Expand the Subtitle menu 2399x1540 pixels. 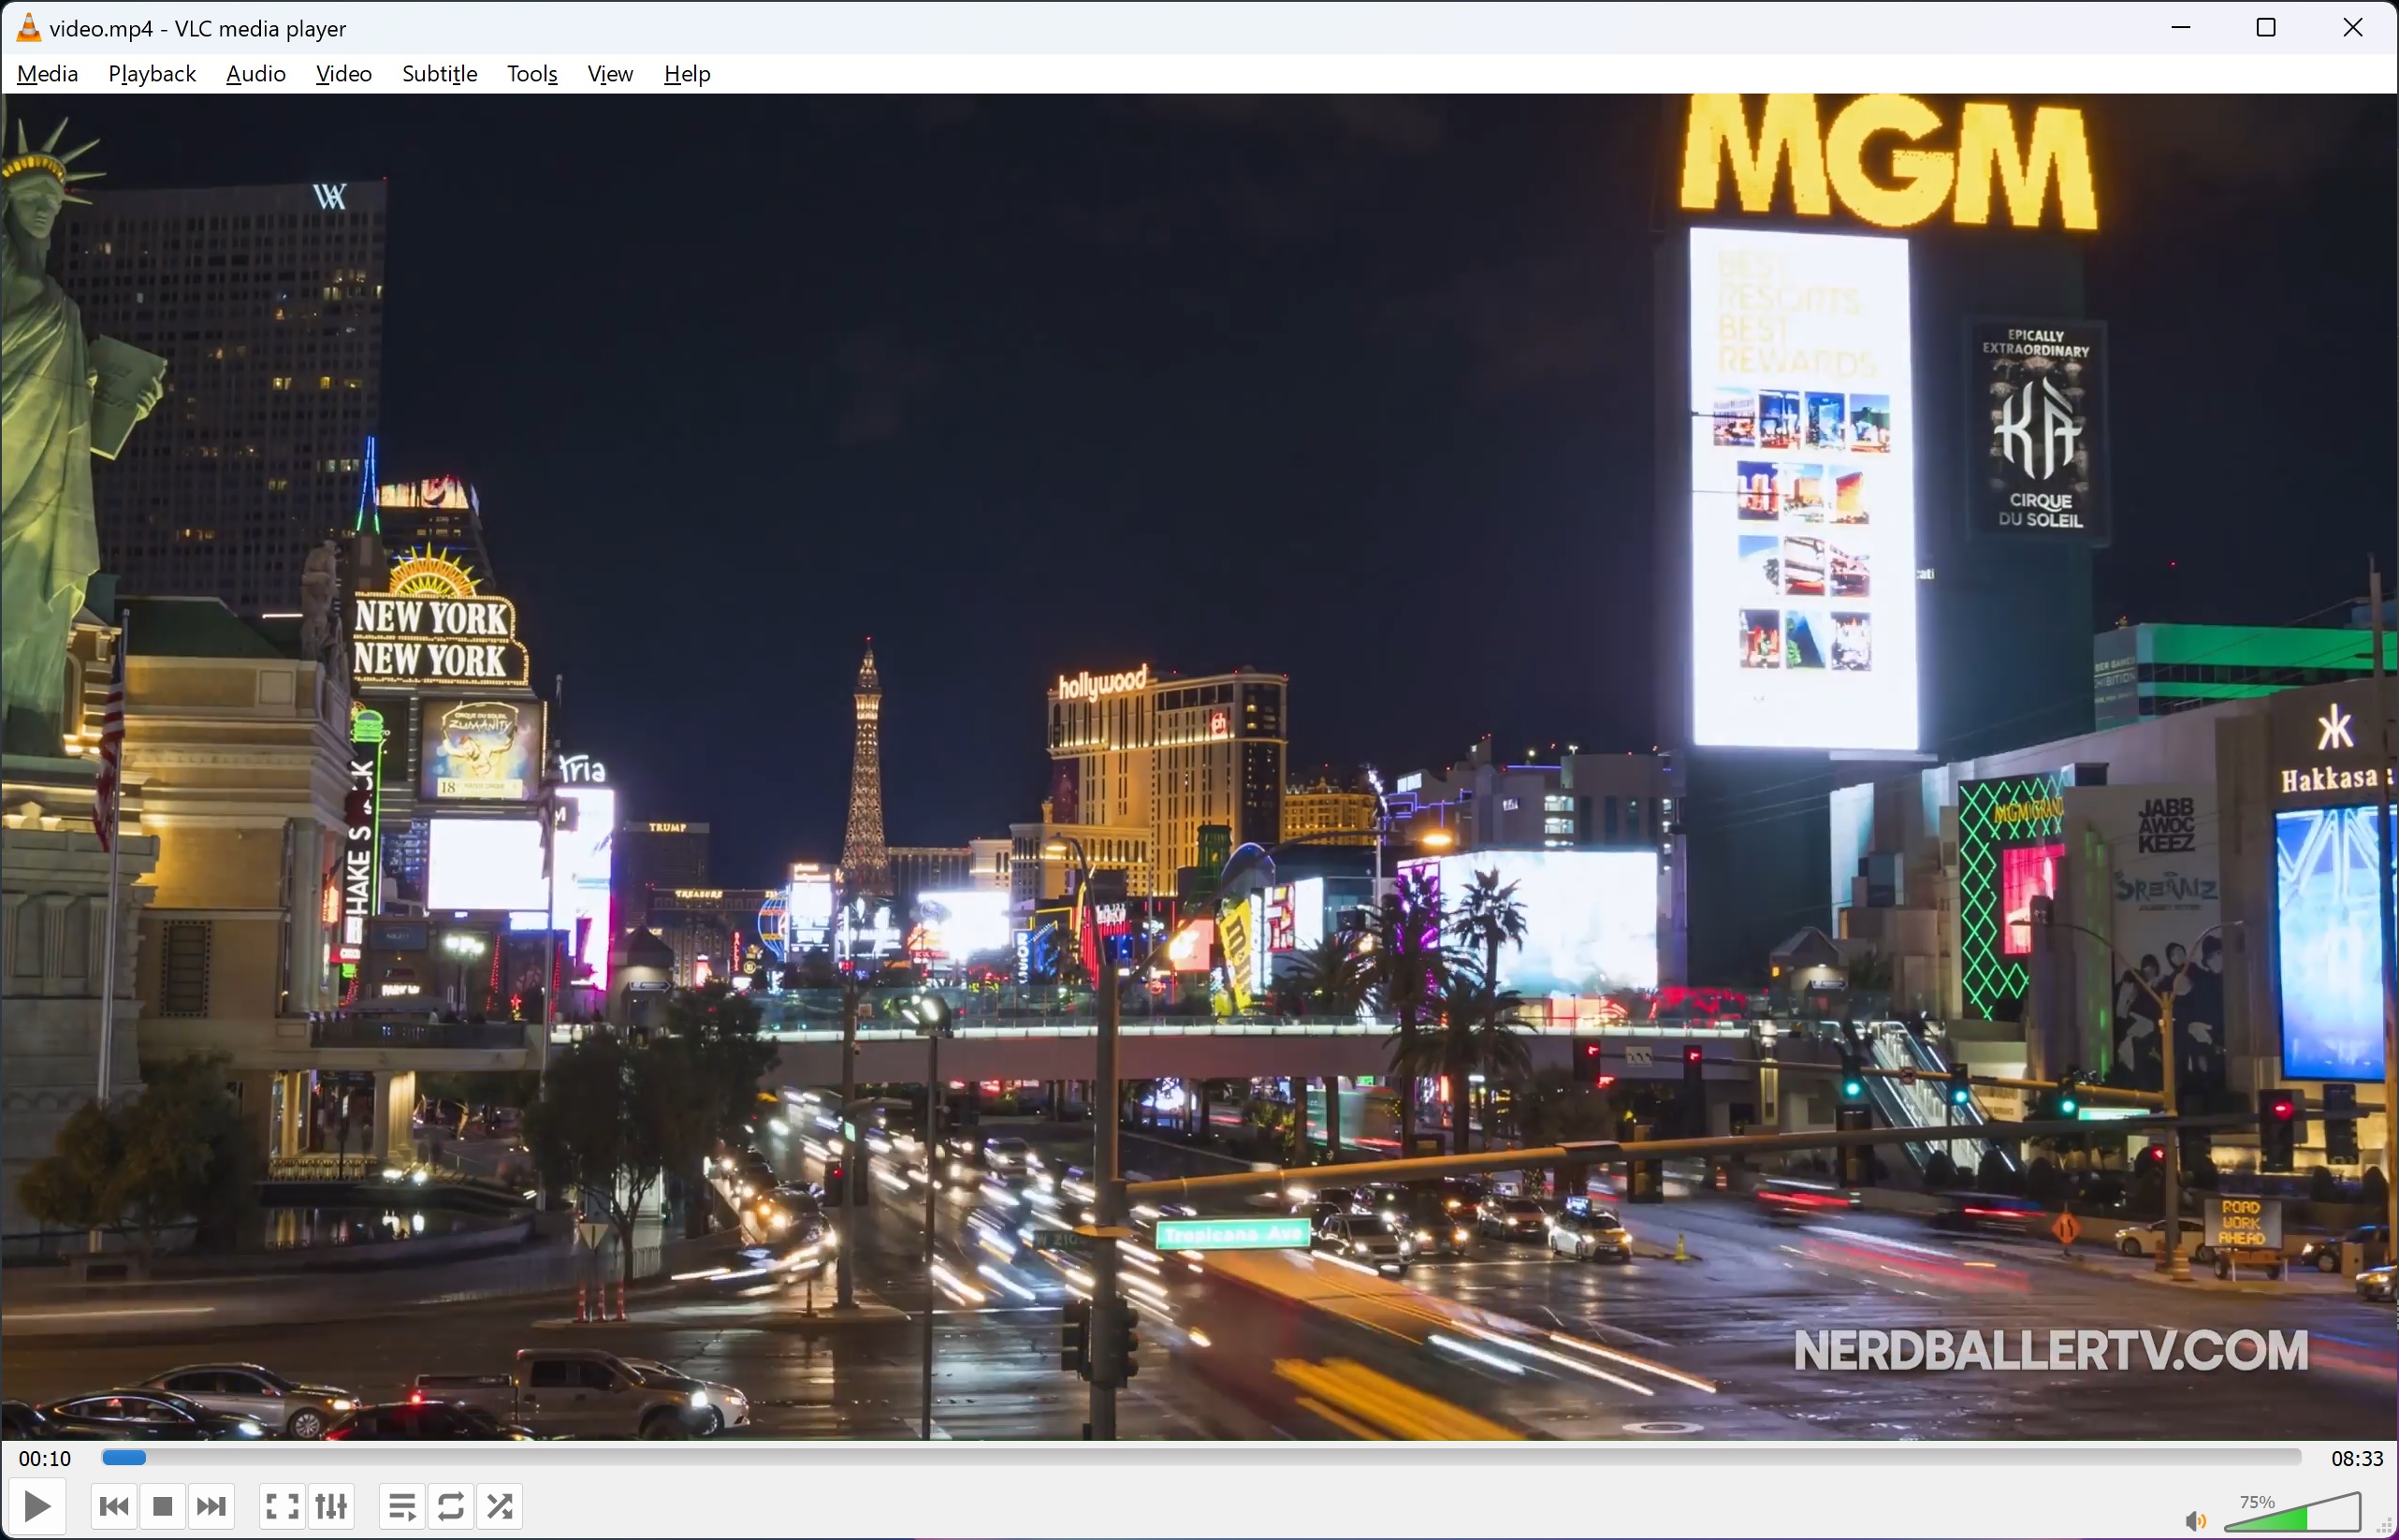tap(439, 74)
